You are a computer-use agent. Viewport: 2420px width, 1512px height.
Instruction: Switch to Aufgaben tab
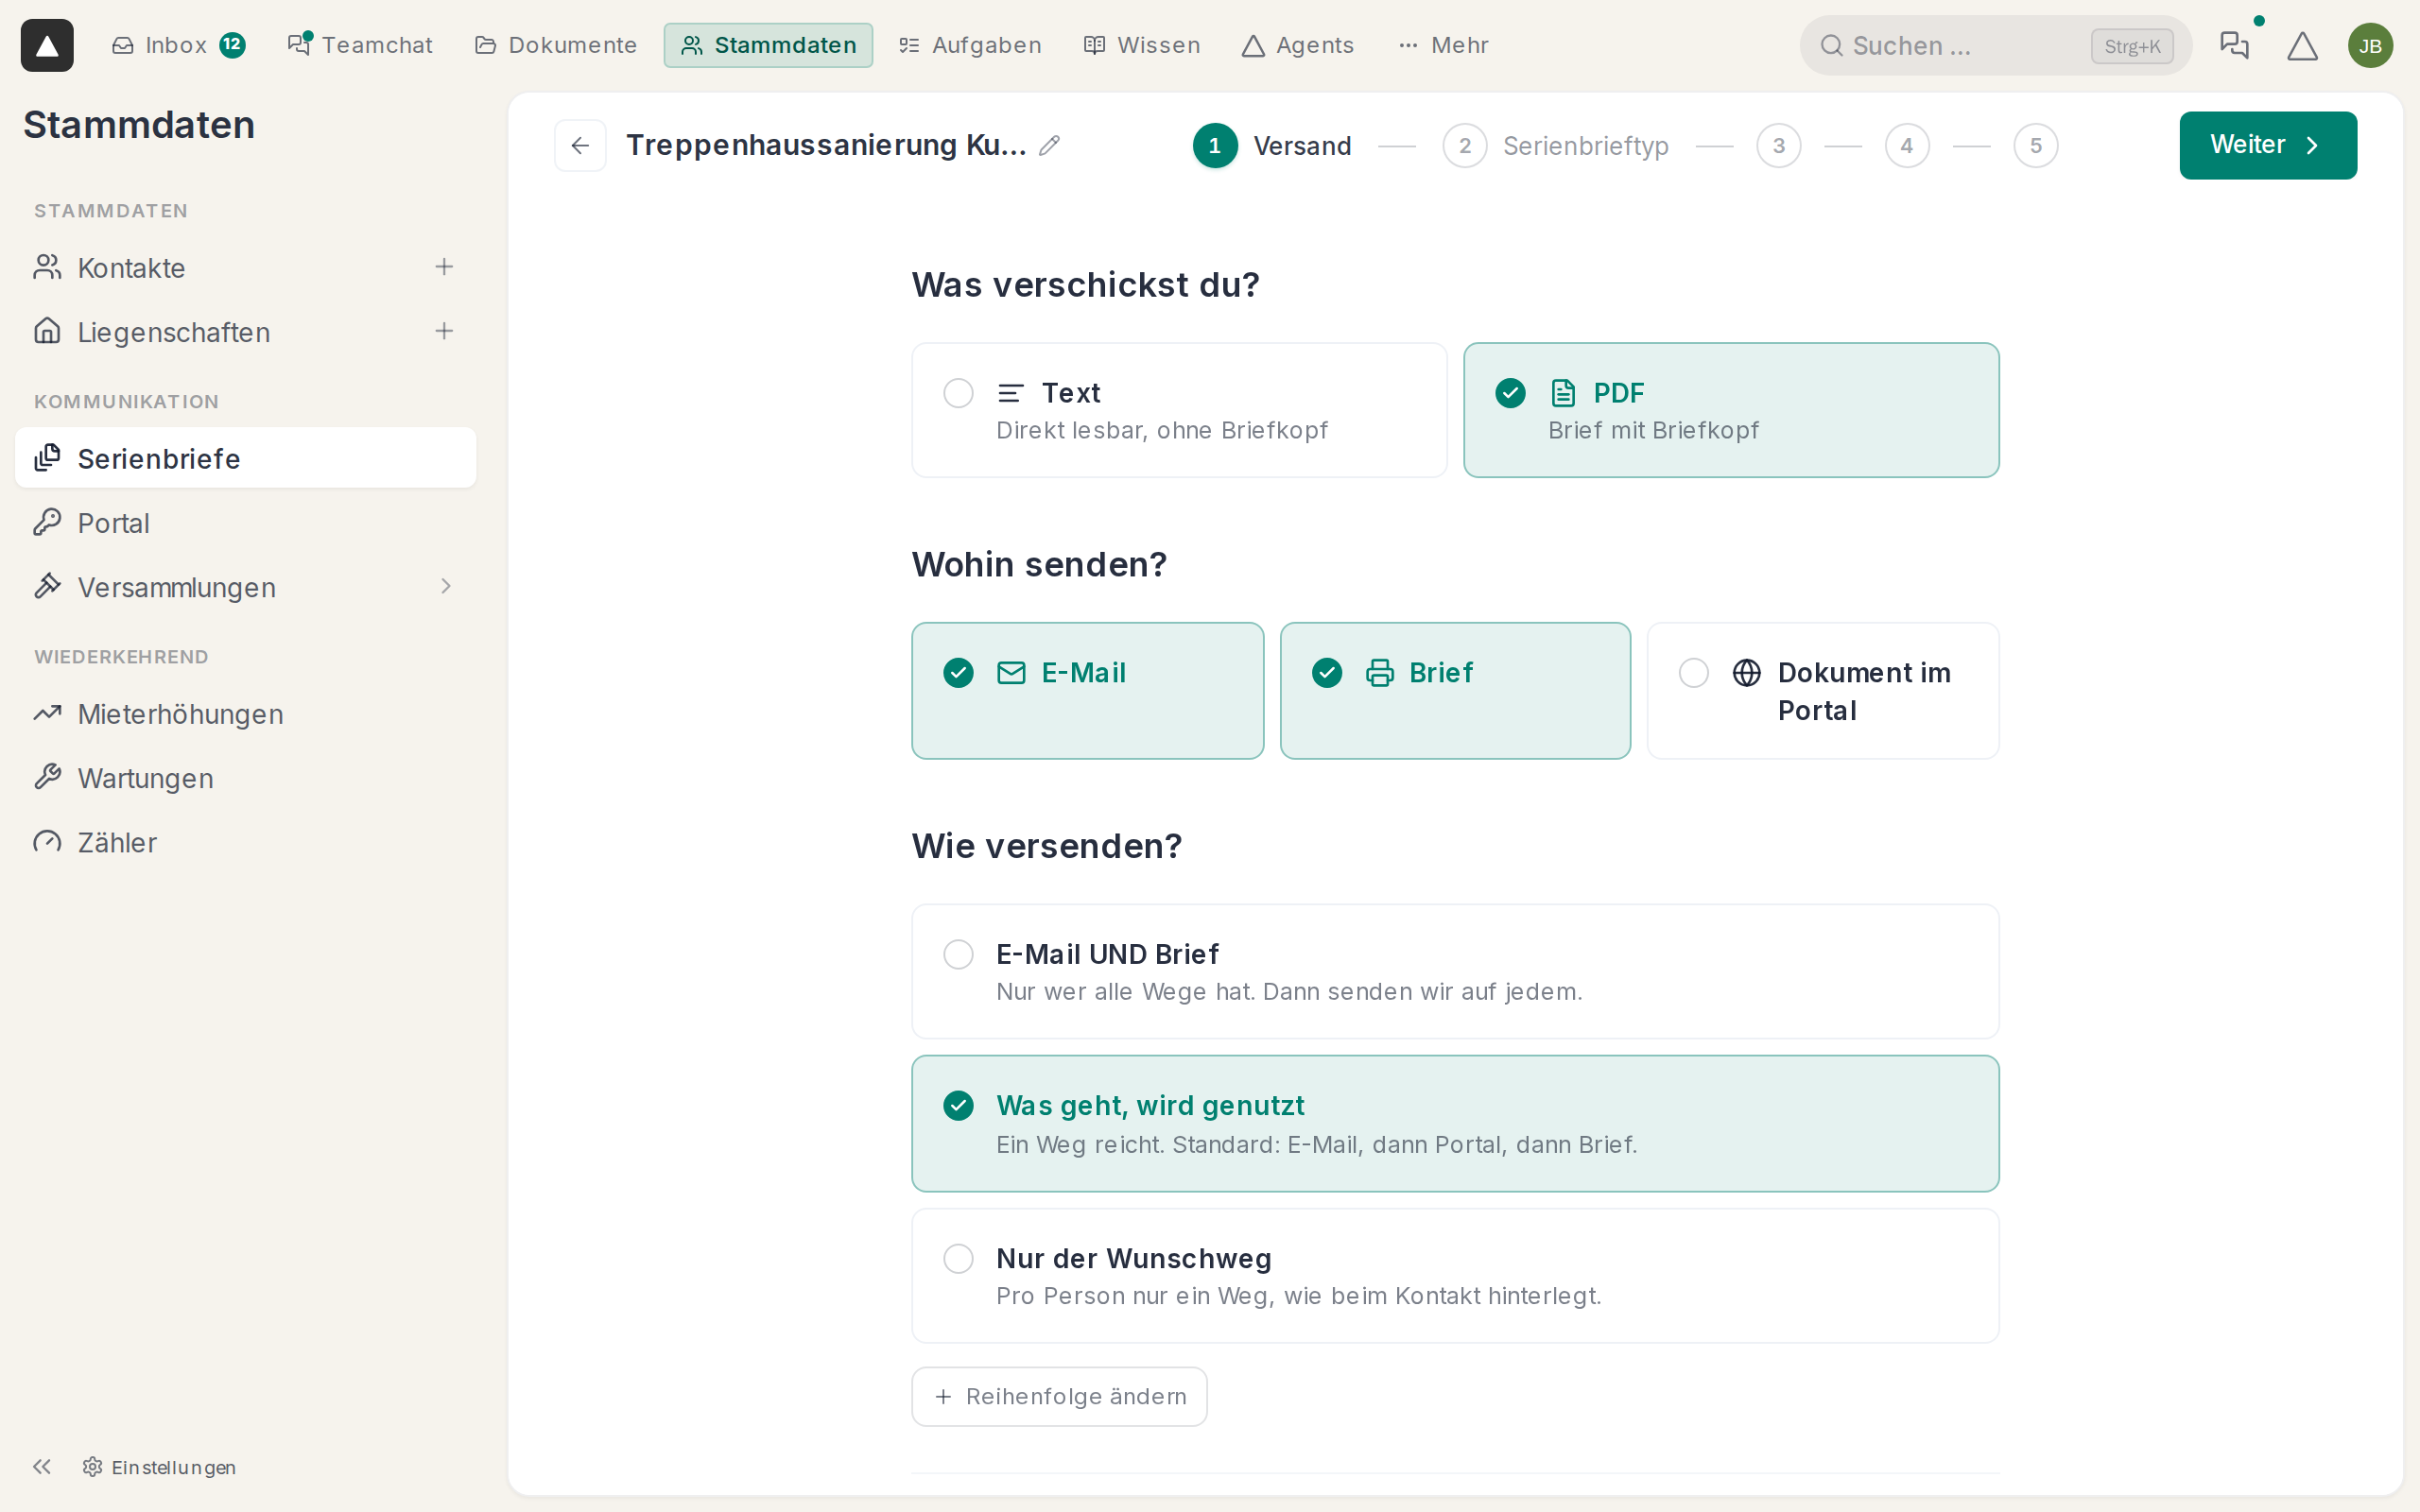tap(970, 45)
